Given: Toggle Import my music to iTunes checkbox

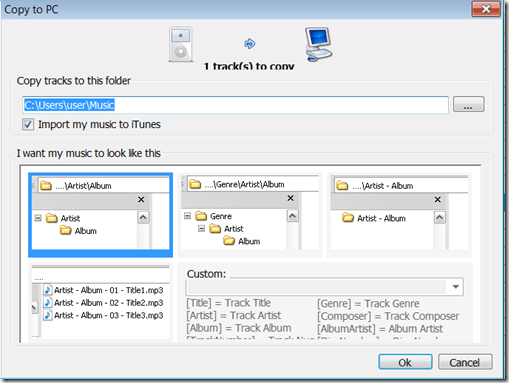Looking at the screenshot, I should click(28, 125).
